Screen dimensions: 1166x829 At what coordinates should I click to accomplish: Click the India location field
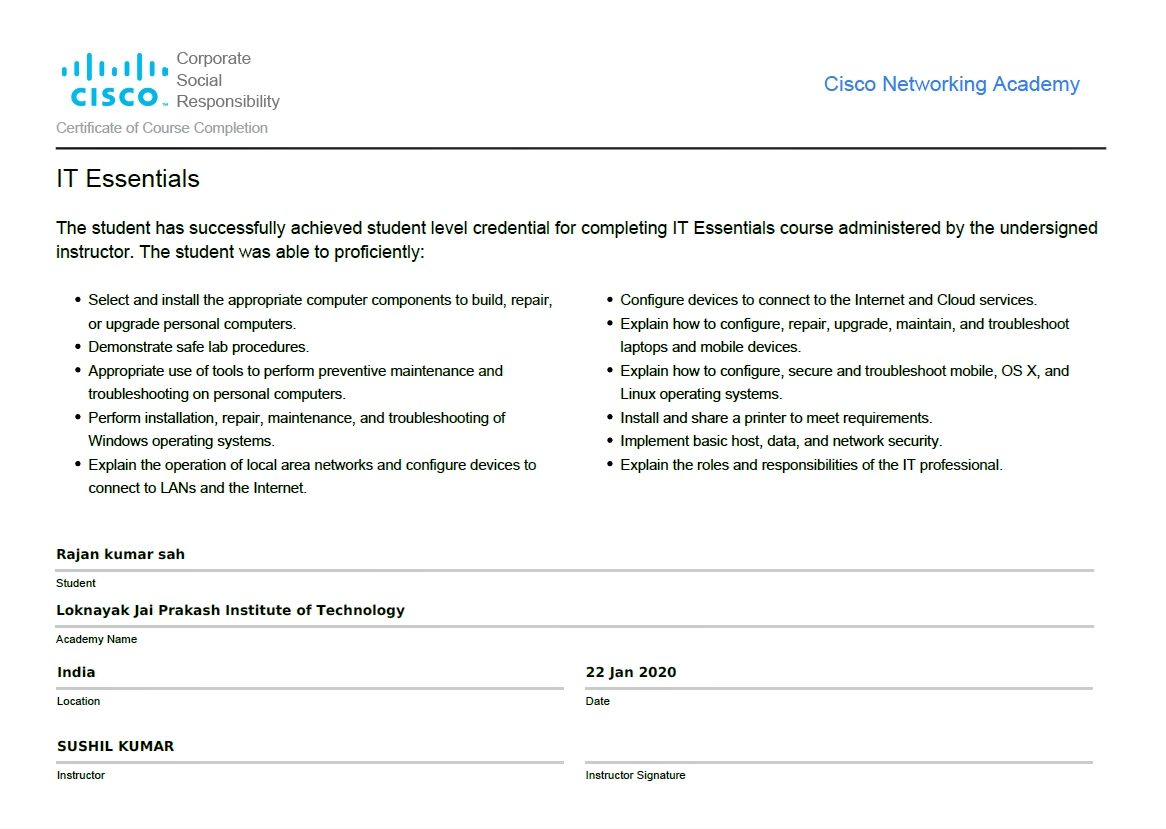(x=77, y=672)
